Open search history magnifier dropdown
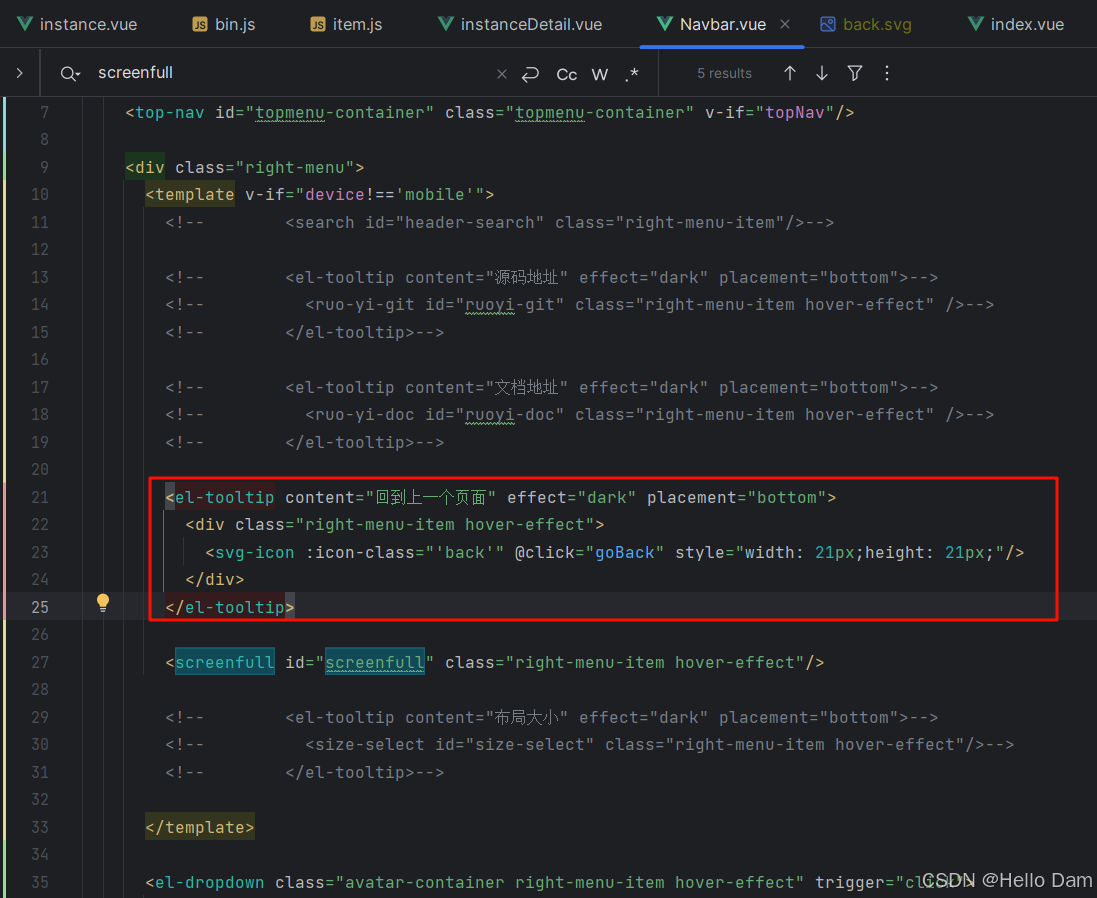This screenshot has width=1097, height=898. (70, 73)
